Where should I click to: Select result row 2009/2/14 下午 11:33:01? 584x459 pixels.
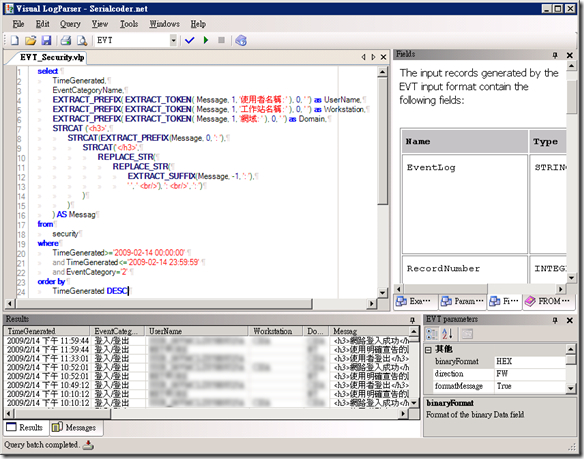pos(207,358)
